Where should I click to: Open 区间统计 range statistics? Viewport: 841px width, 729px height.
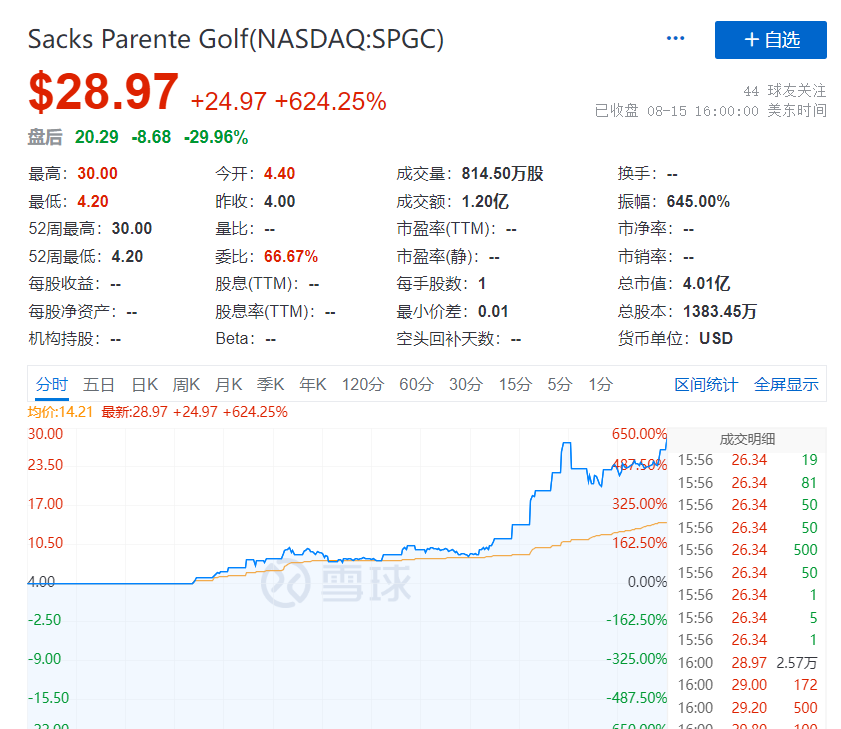[706, 384]
